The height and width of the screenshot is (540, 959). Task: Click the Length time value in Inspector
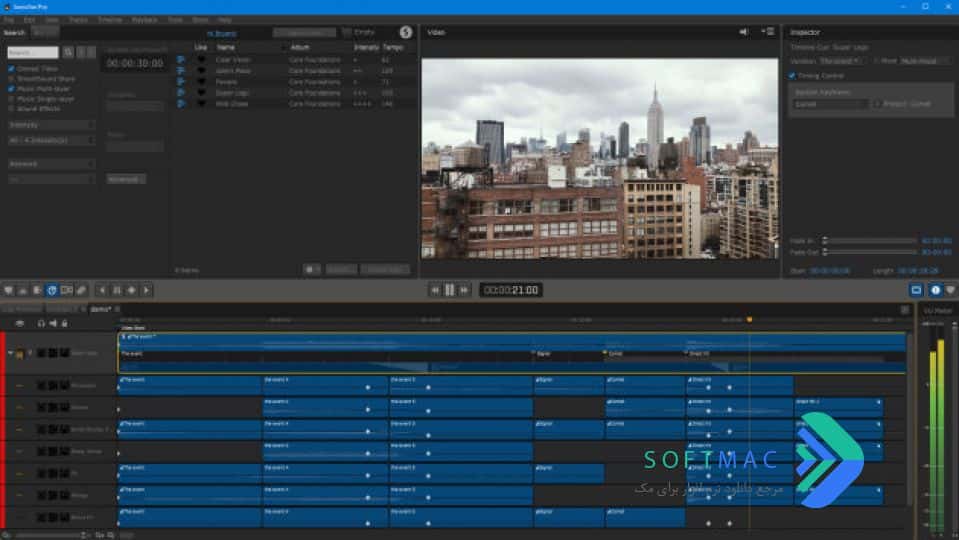pyautogui.click(x=918, y=271)
